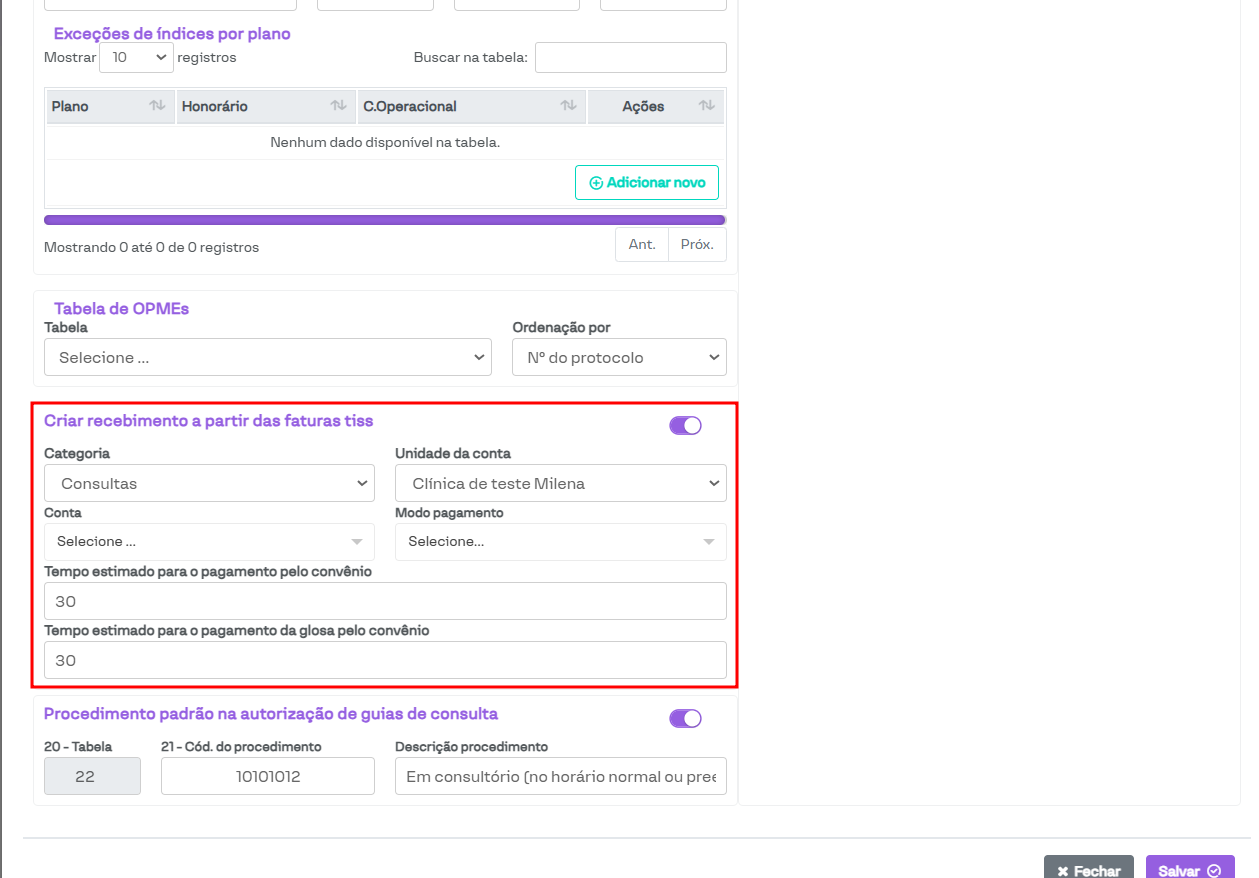Close the dialog with Fechar
Screen dimensions: 1259x878
coord(1088,869)
